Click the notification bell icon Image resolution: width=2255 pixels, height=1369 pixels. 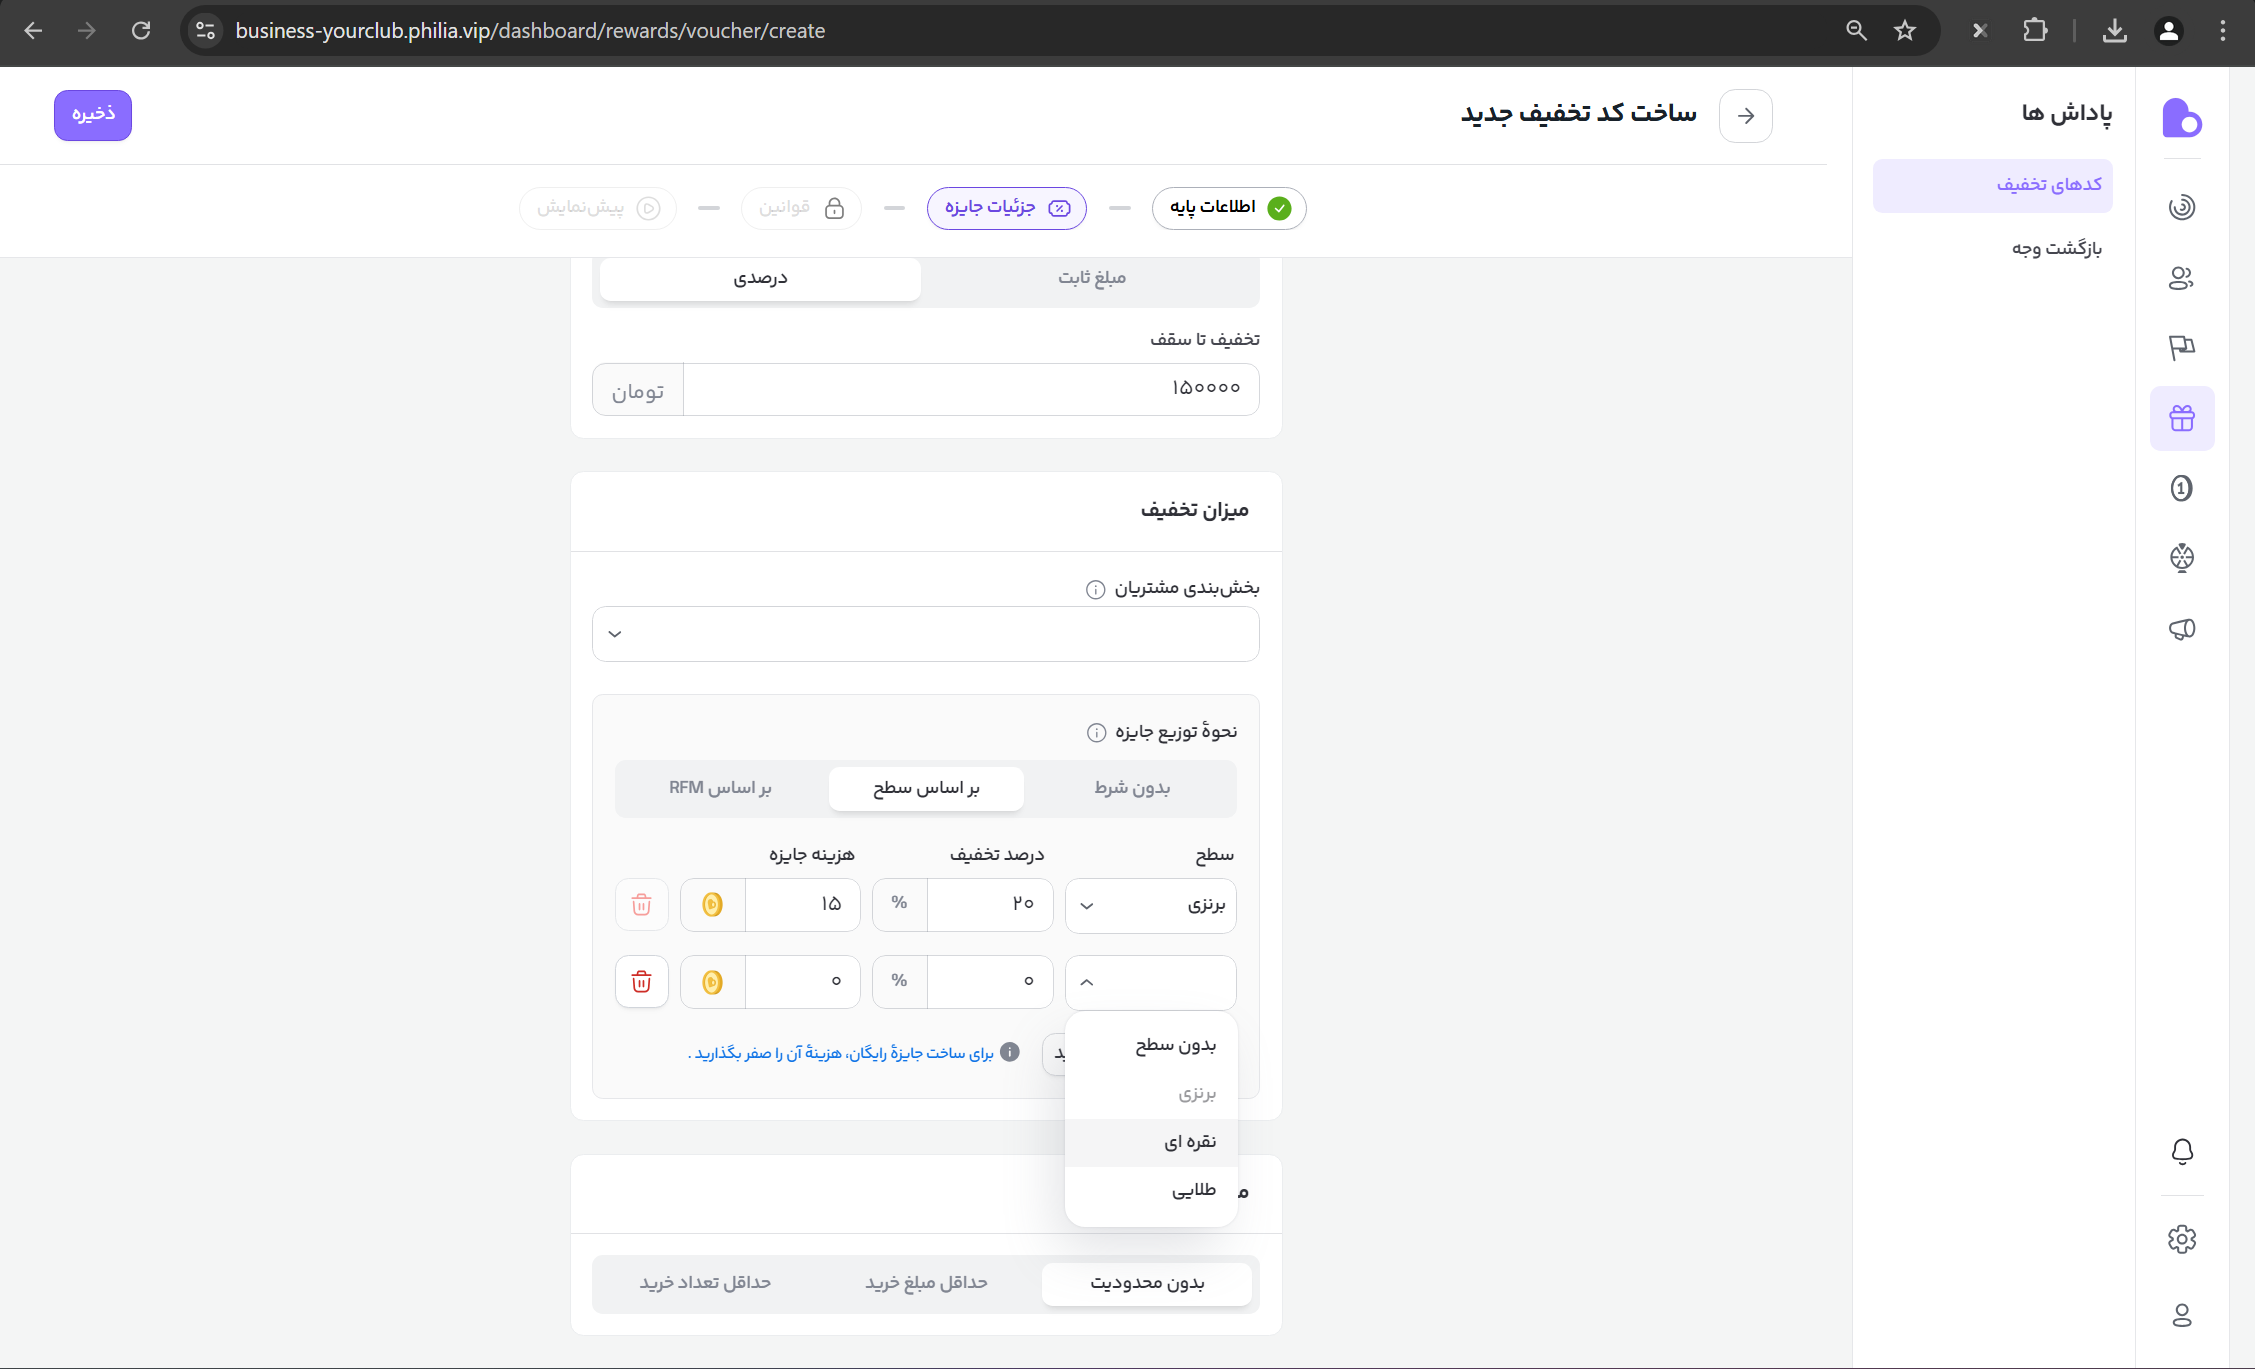click(2181, 1151)
